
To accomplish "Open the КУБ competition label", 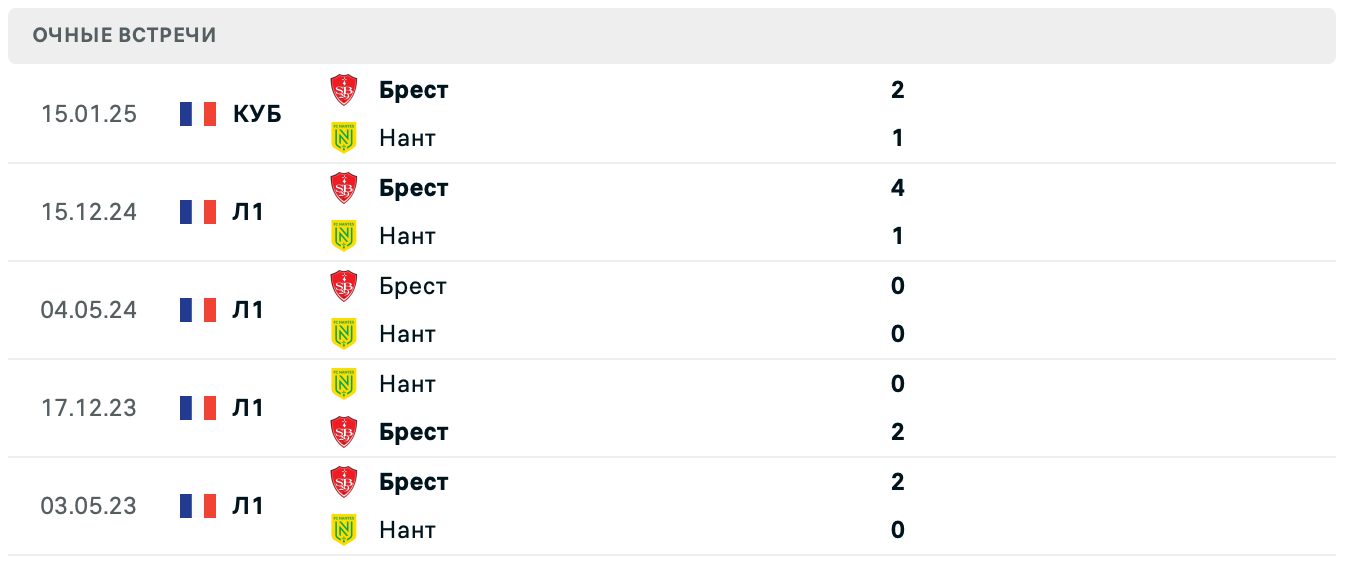I will pyautogui.click(x=257, y=114).
